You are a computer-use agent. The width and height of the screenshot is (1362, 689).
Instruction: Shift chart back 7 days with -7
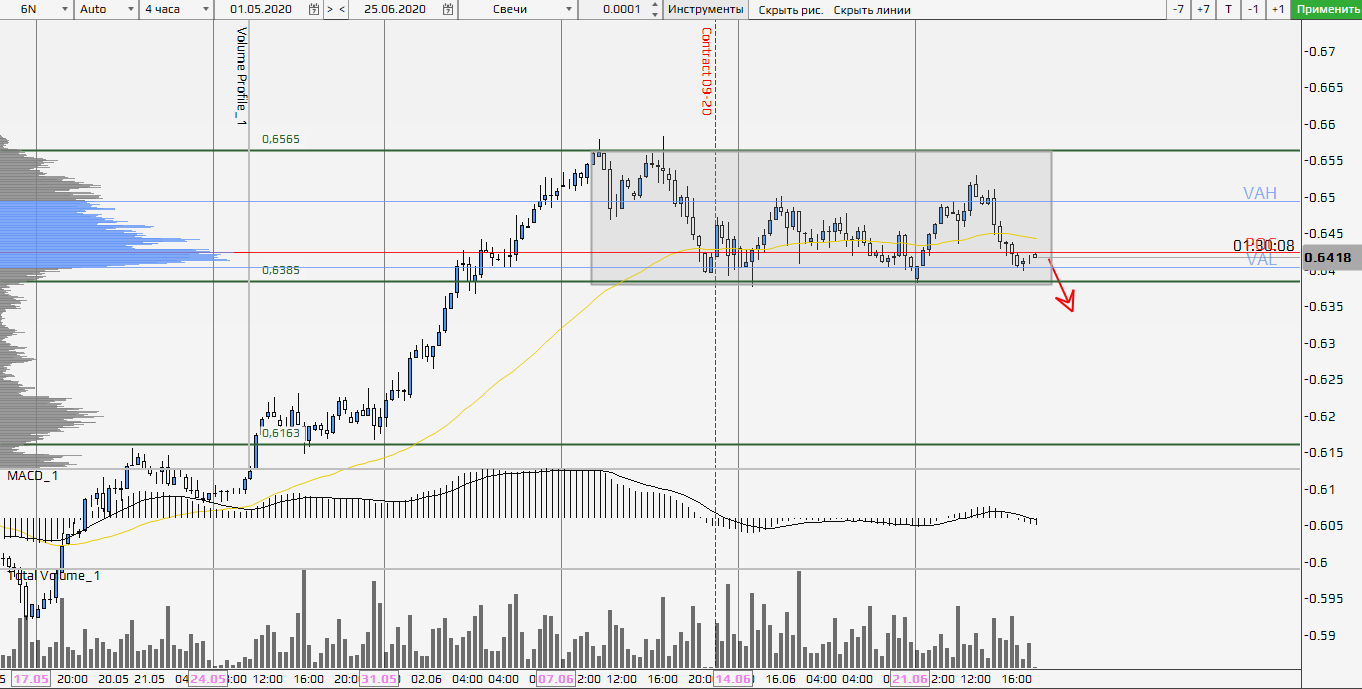[x=1179, y=9]
